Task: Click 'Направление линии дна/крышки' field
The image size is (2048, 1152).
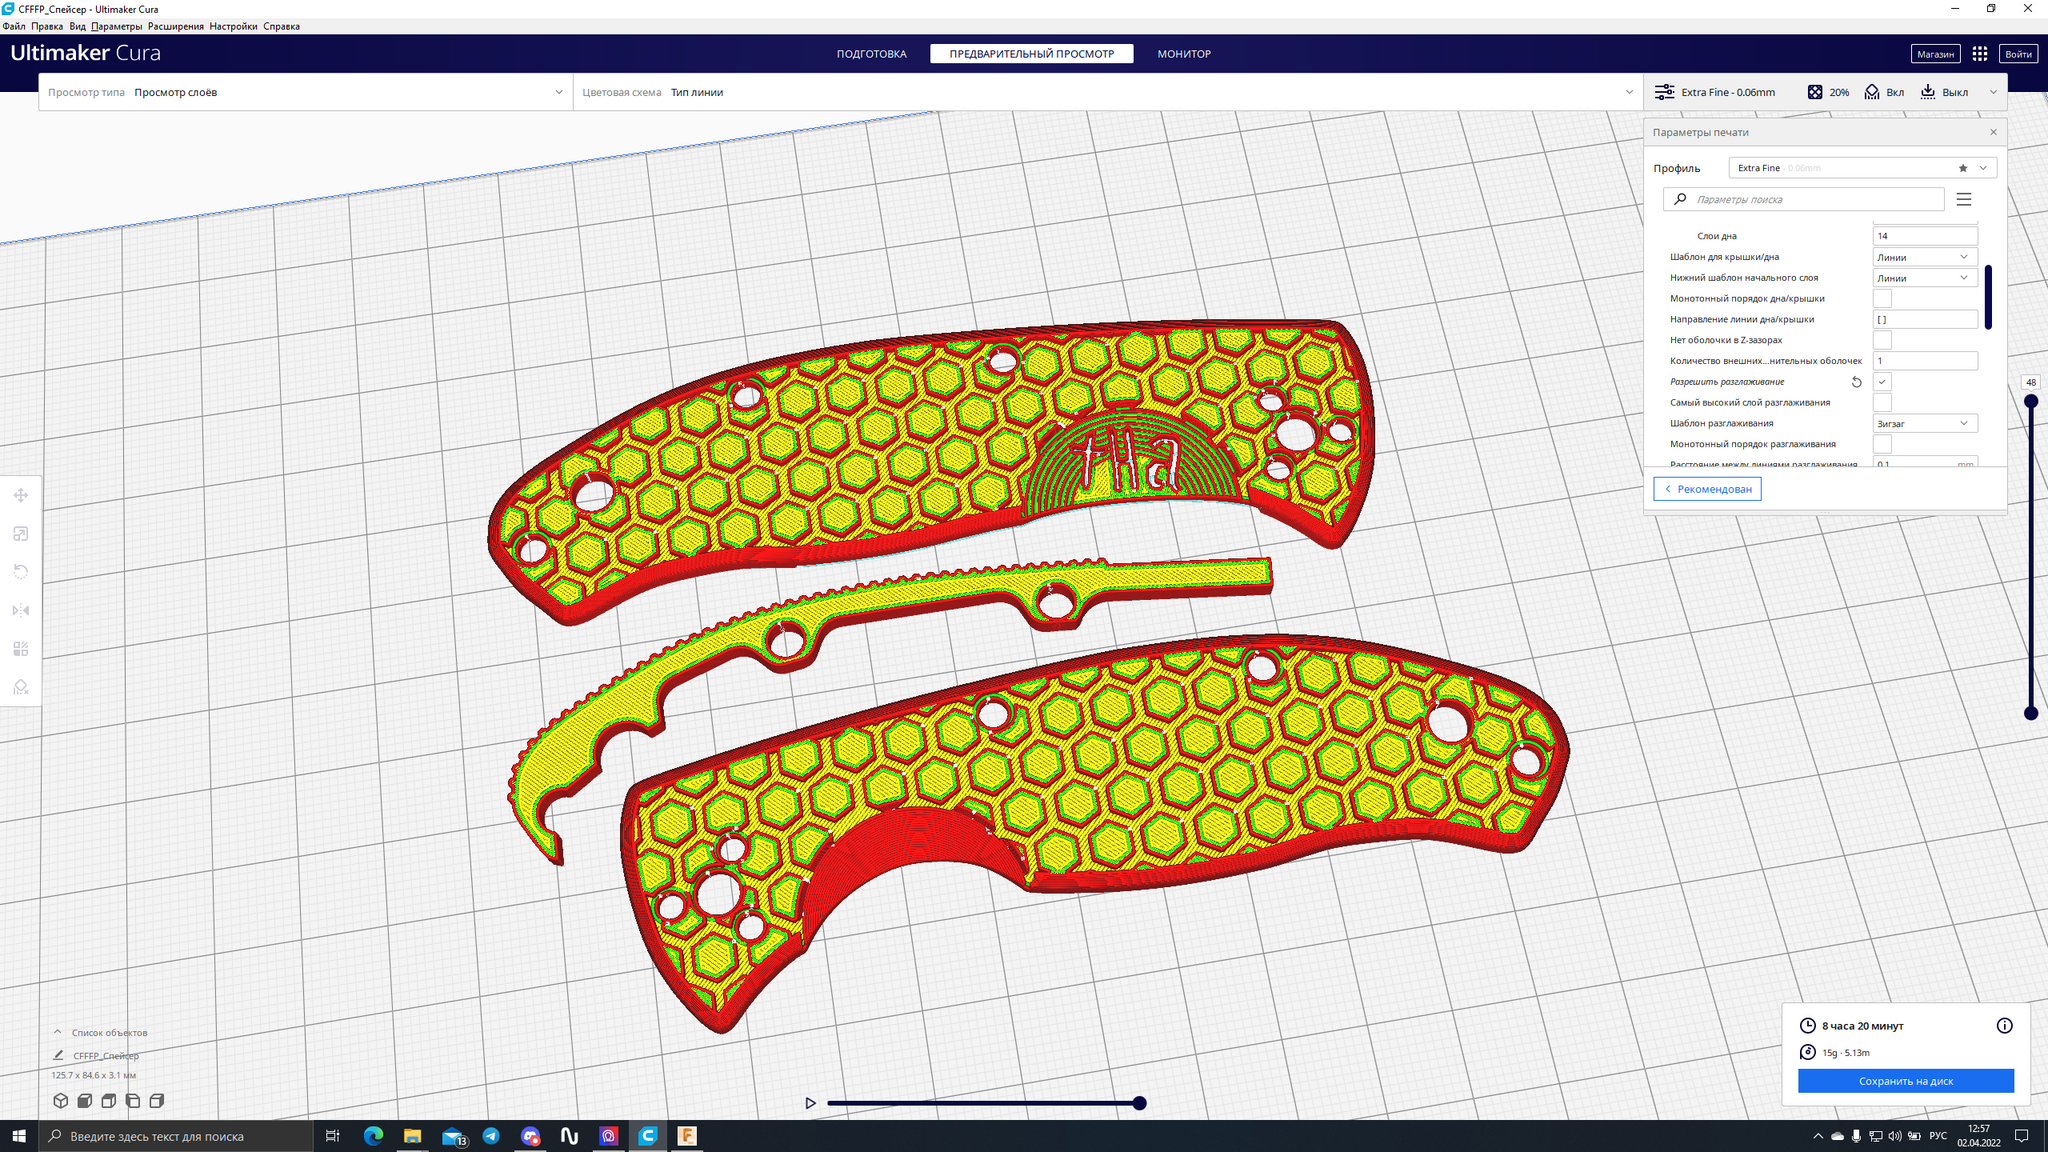Action: coord(1925,320)
